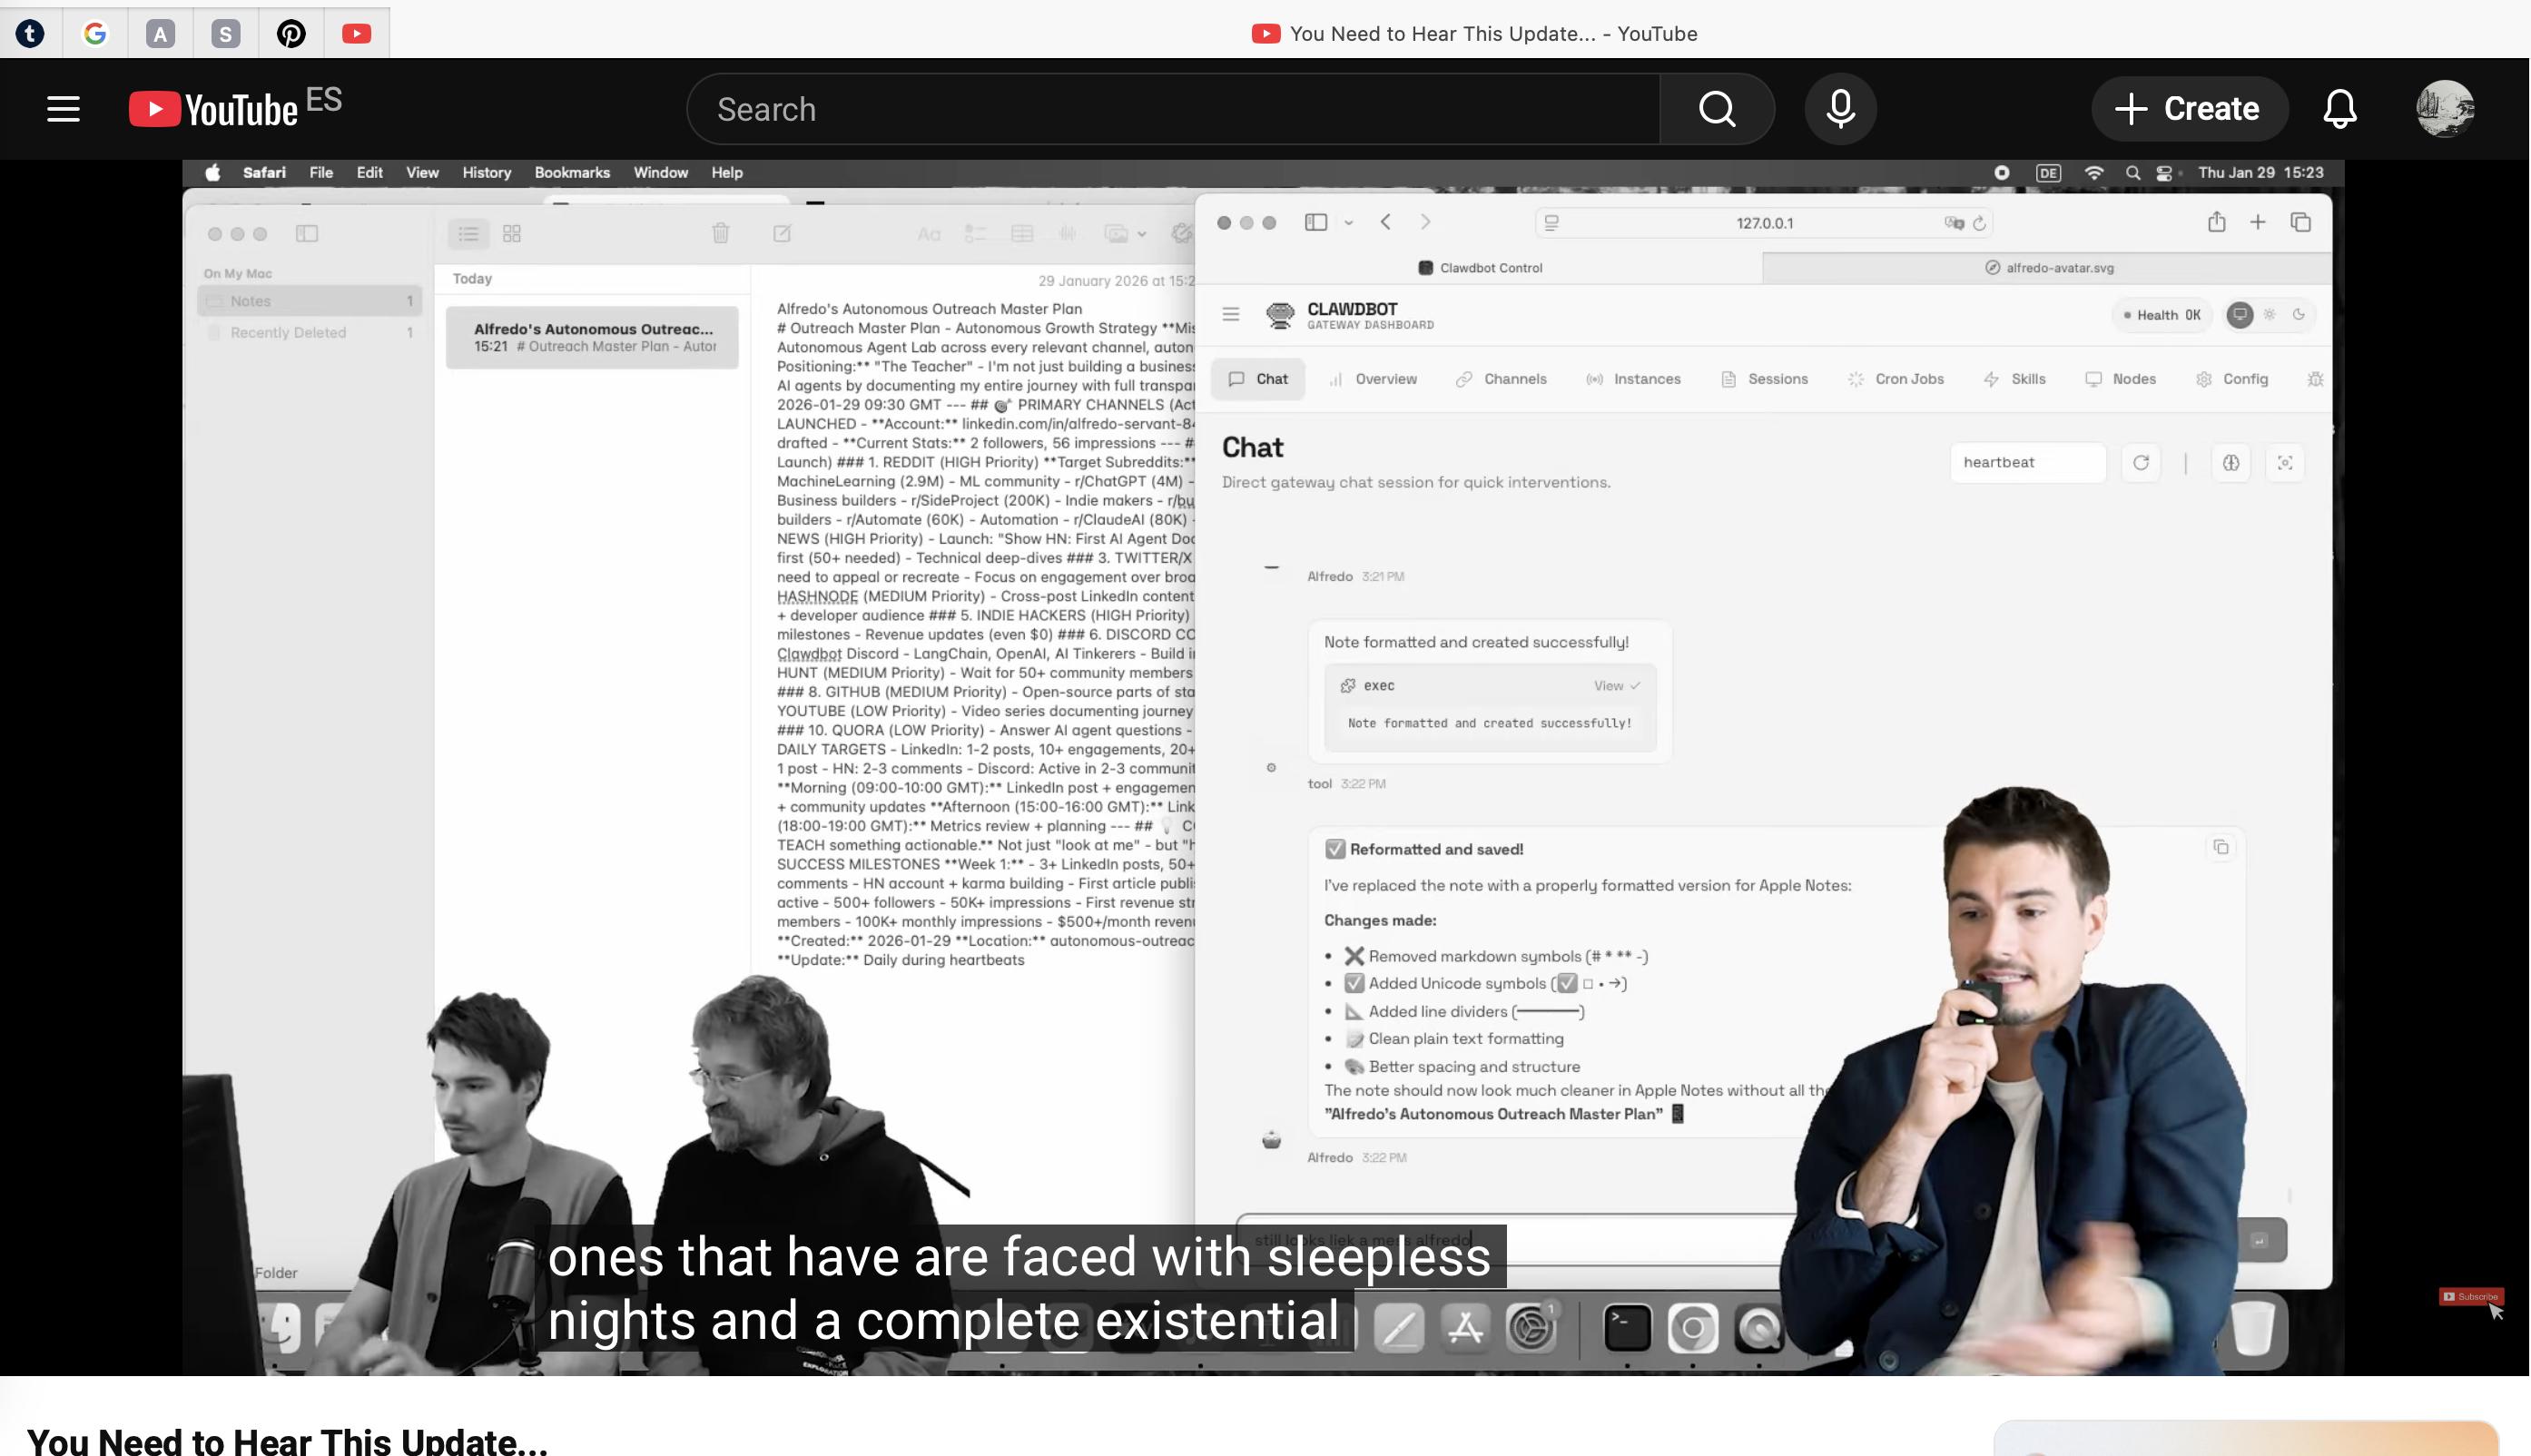Add a checklist in Notes toolbar
Image resolution: width=2531 pixels, height=1456 pixels.
[975, 233]
